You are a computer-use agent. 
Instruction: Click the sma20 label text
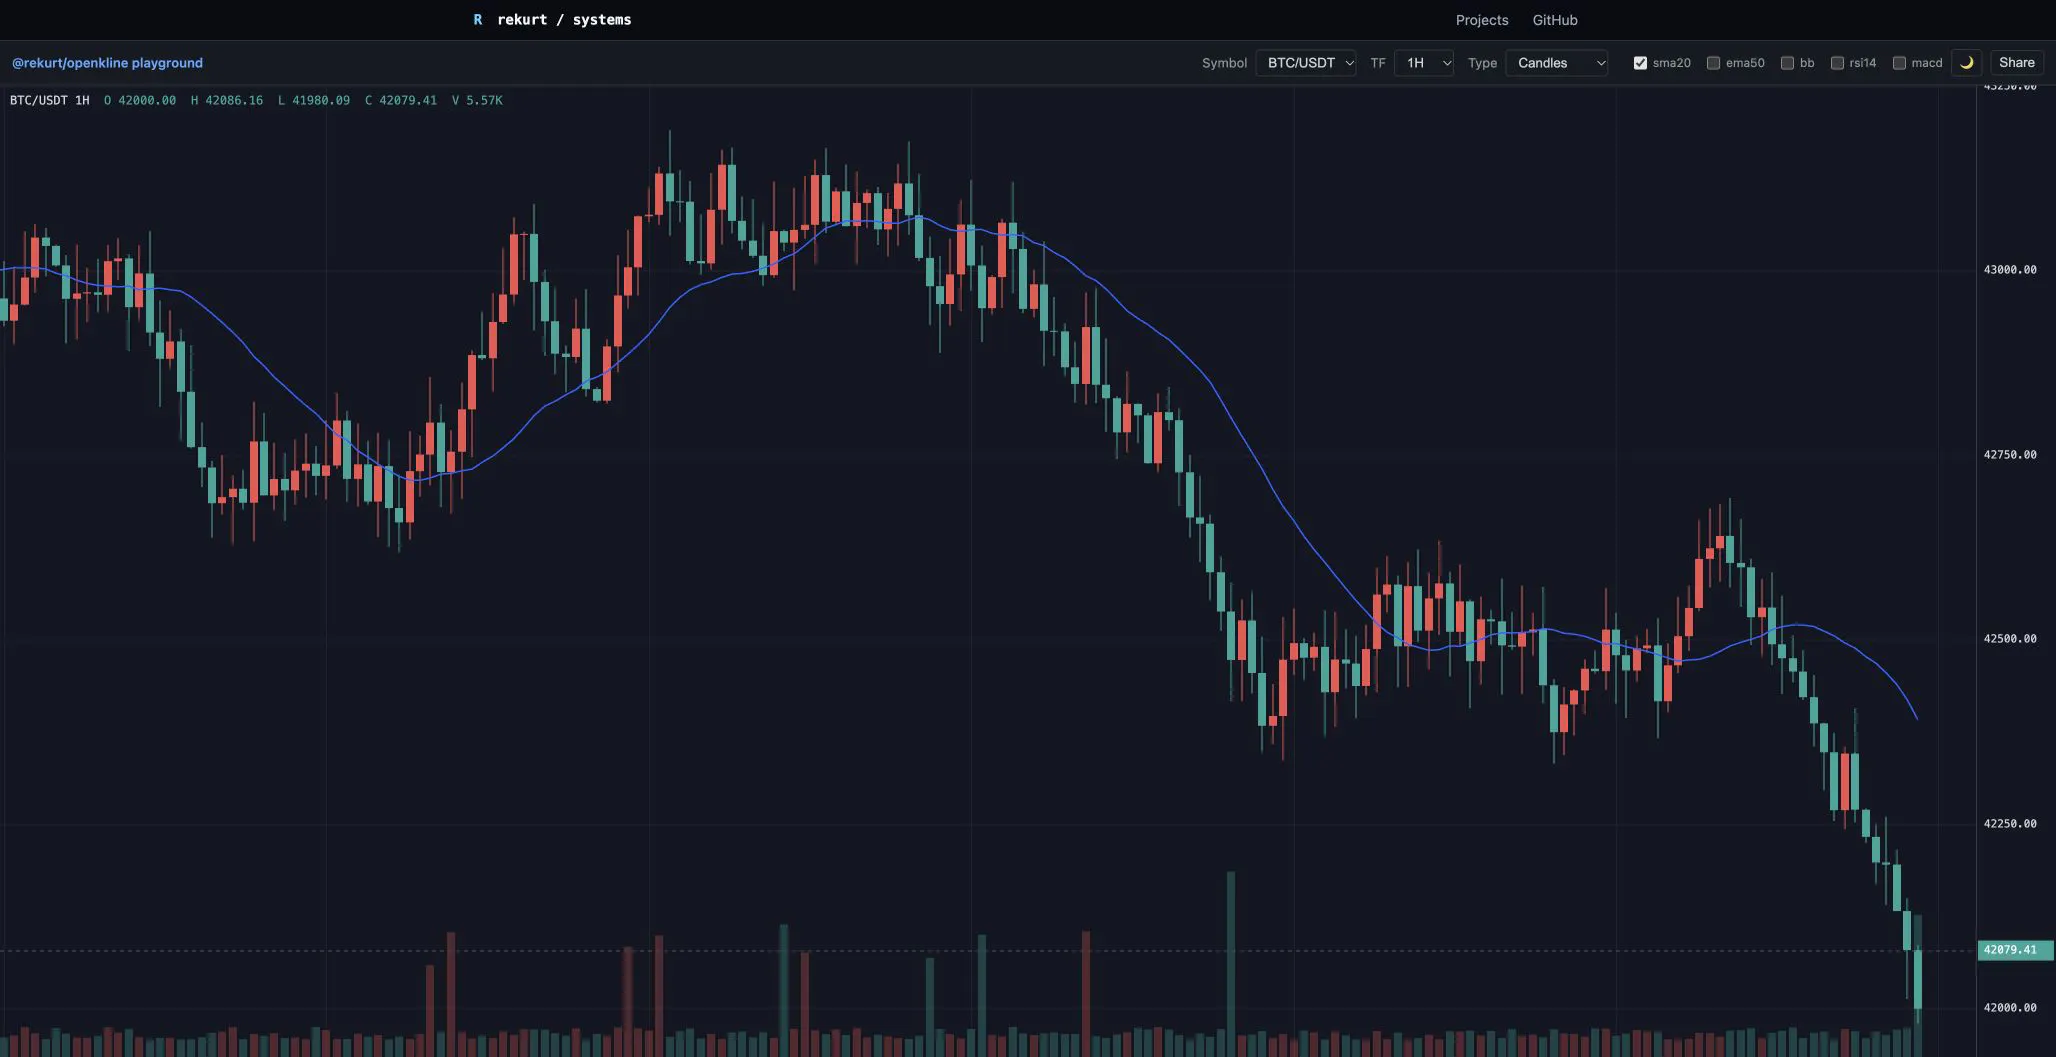tap(1671, 63)
